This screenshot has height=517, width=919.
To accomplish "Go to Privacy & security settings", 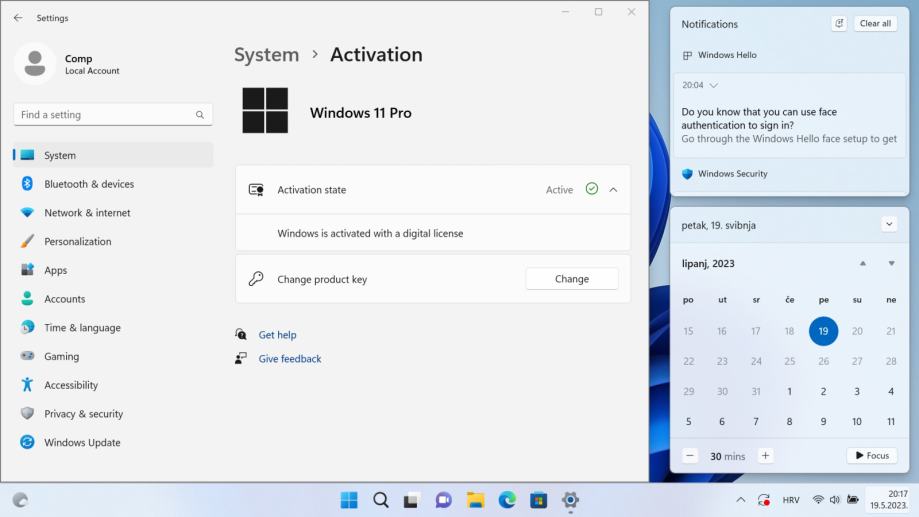I will point(83,414).
